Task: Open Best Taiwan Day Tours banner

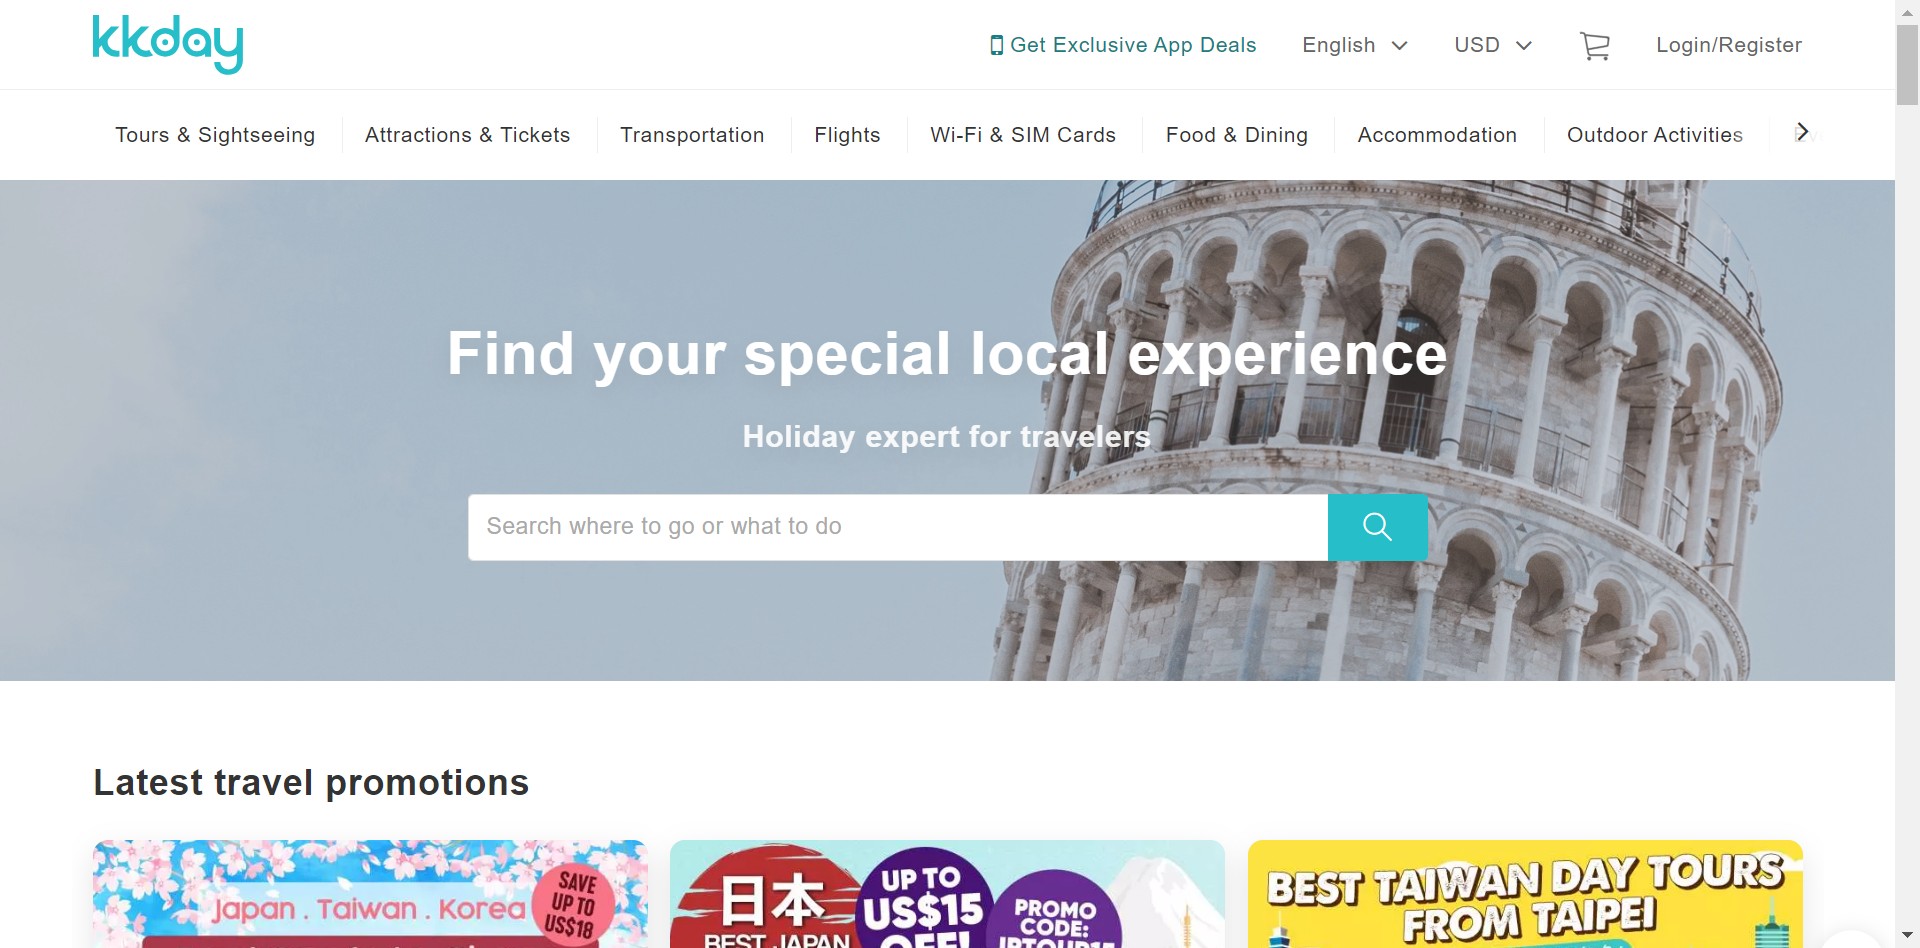Action: click(1525, 894)
